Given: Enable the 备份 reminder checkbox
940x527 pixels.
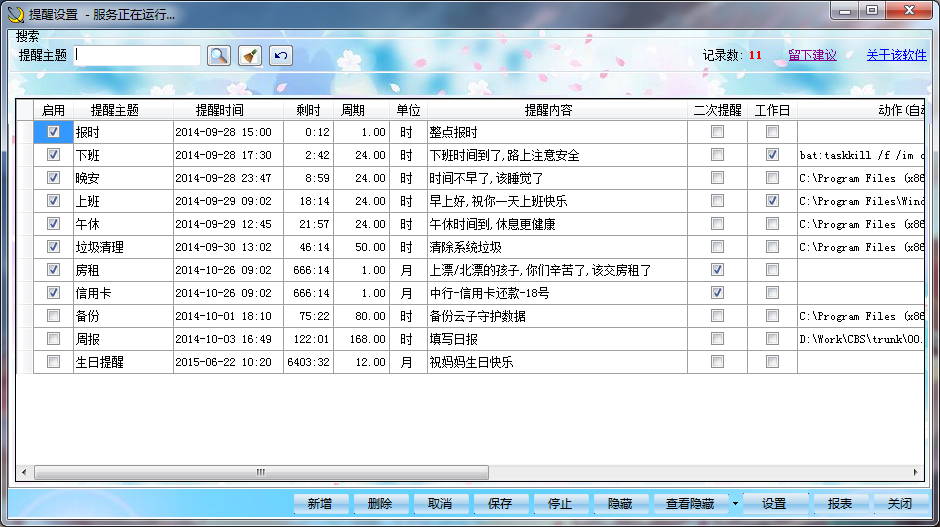Looking at the screenshot, I should coord(54,316).
